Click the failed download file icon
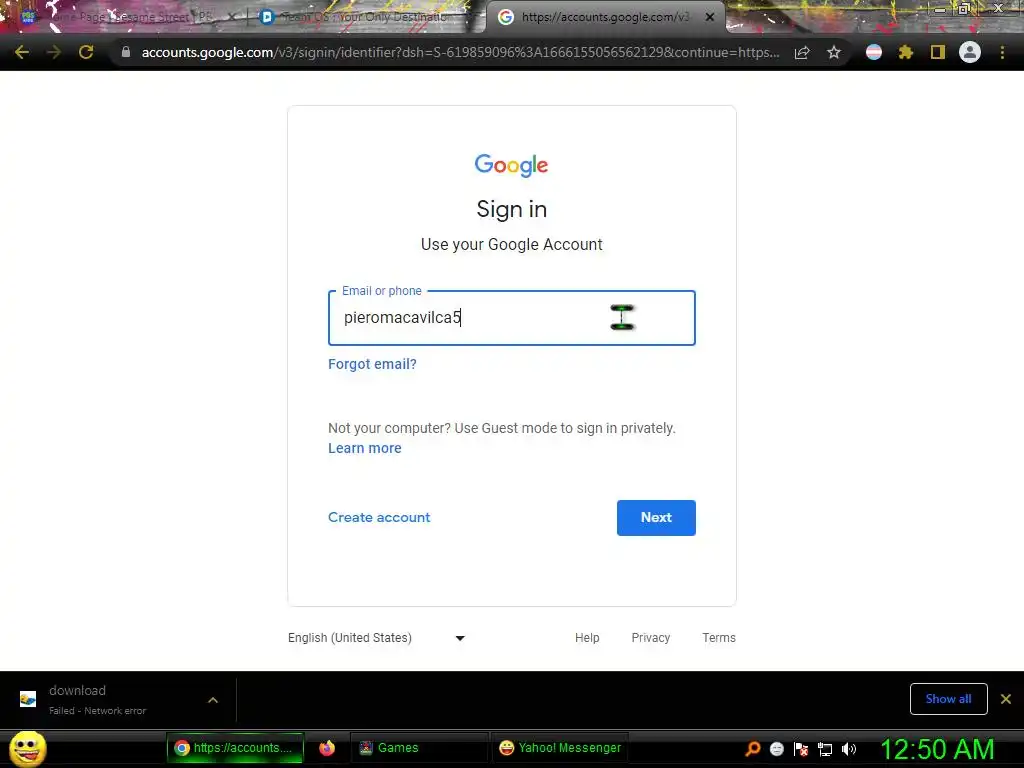 point(28,699)
